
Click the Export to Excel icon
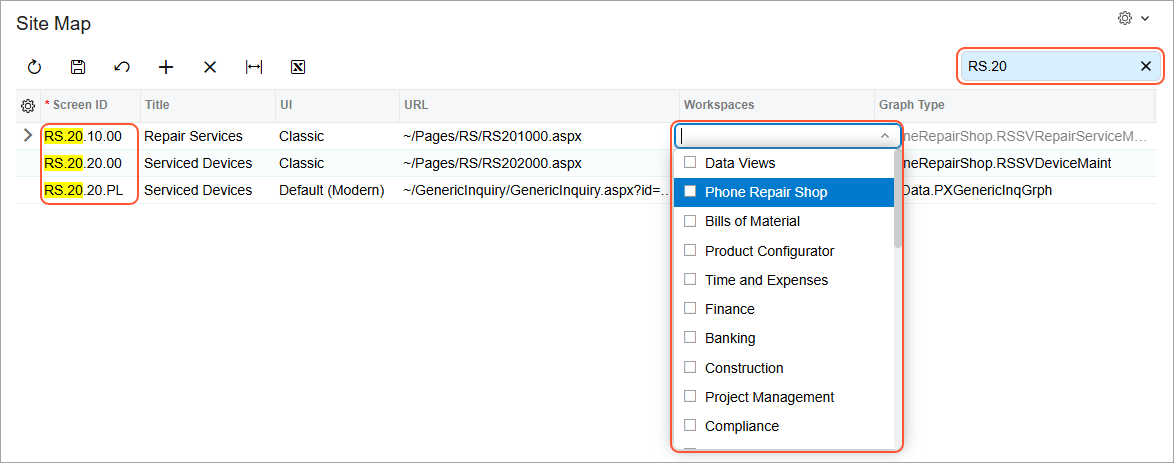pyautogui.click(x=297, y=67)
